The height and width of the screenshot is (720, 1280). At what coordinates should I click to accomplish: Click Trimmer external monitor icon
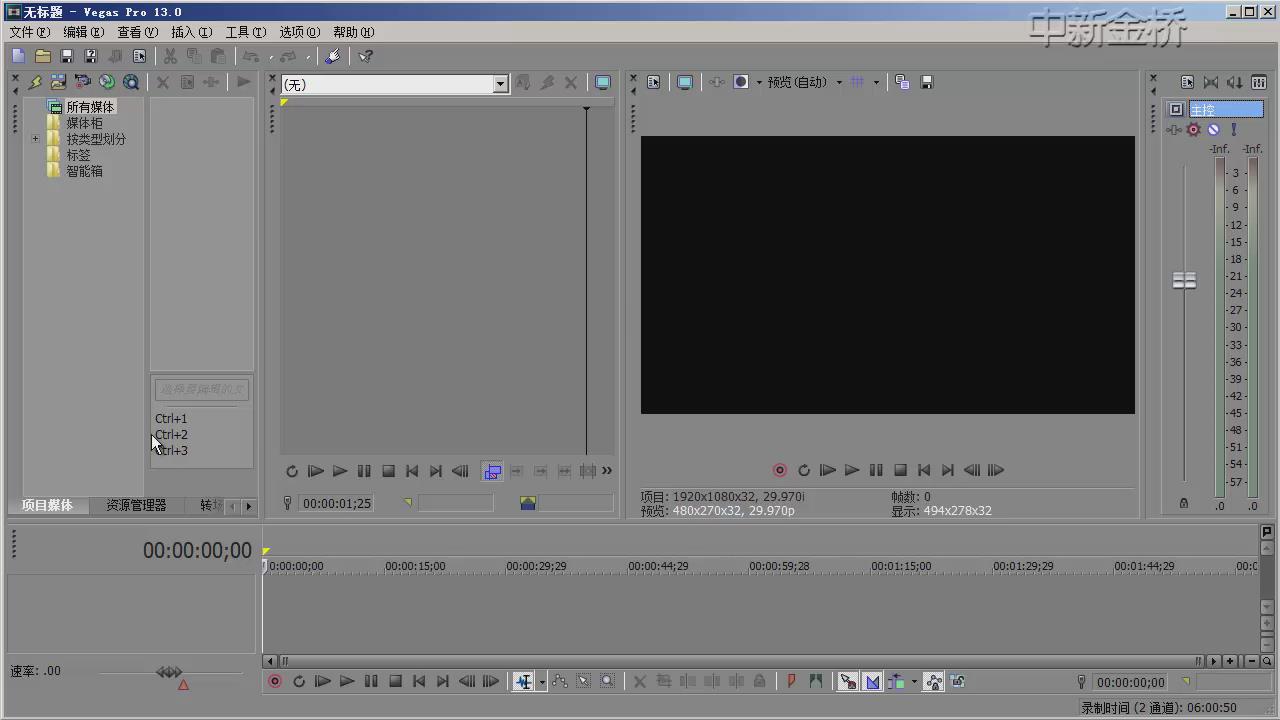point(603,83)
